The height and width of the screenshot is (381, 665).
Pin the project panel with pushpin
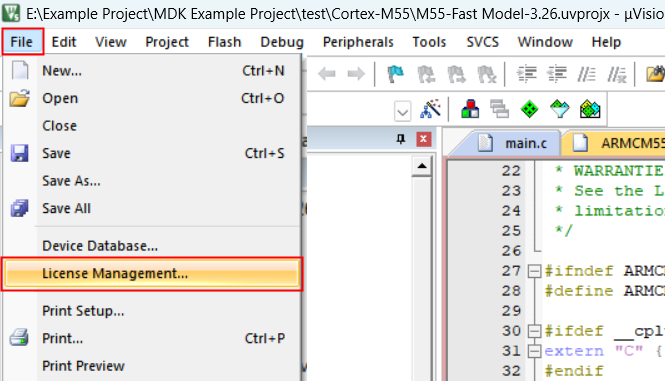pos(401,139)
